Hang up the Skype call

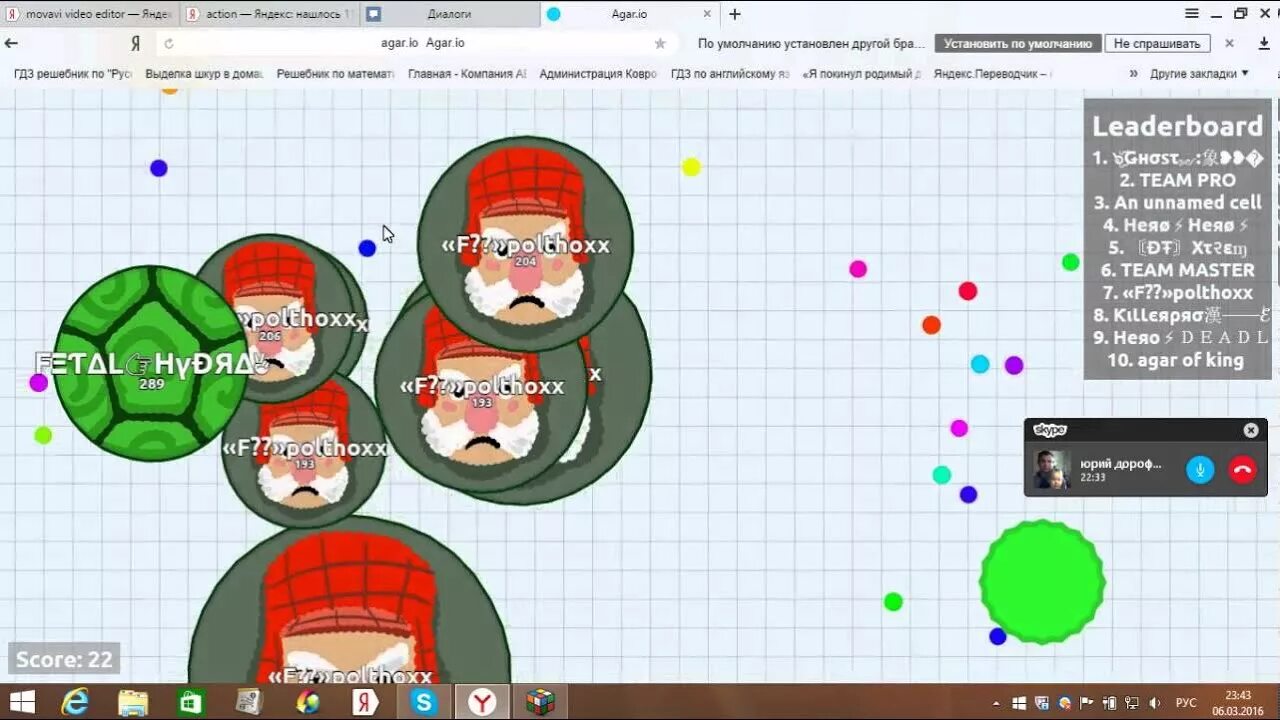point(1242,469)
